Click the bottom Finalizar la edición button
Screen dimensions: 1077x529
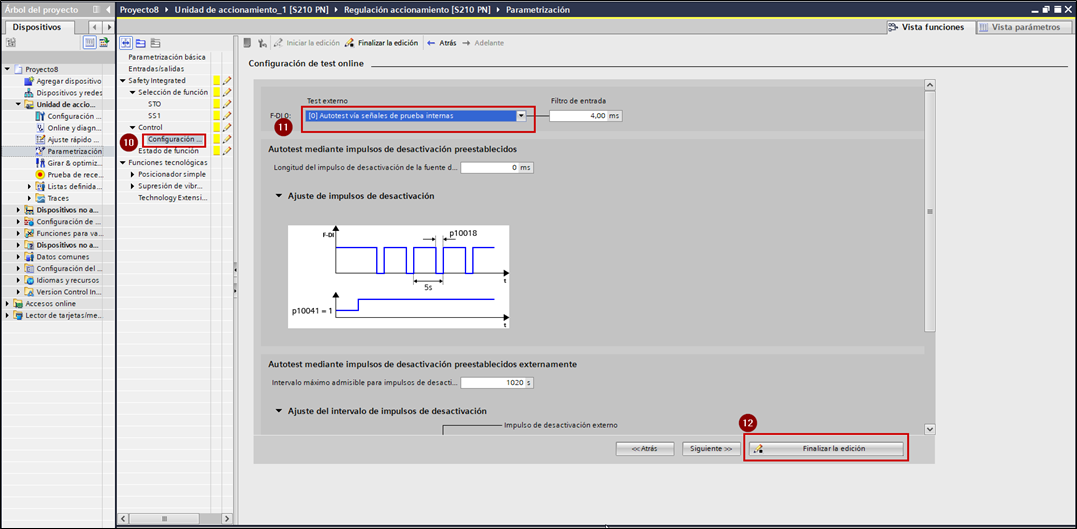(827, 449)
